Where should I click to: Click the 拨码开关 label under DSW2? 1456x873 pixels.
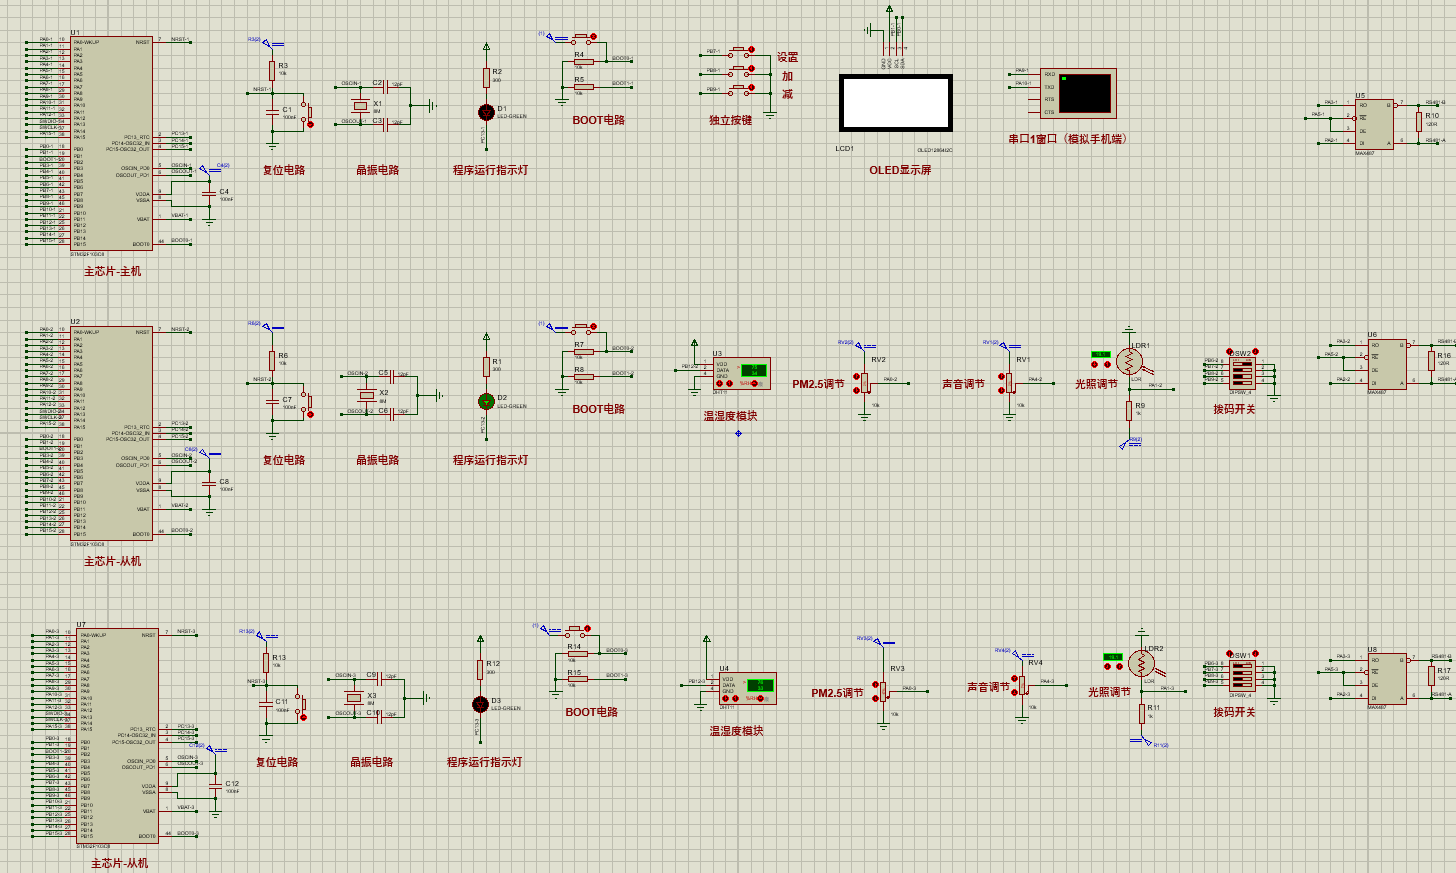pyautogui.click(x=1234, y=409)
